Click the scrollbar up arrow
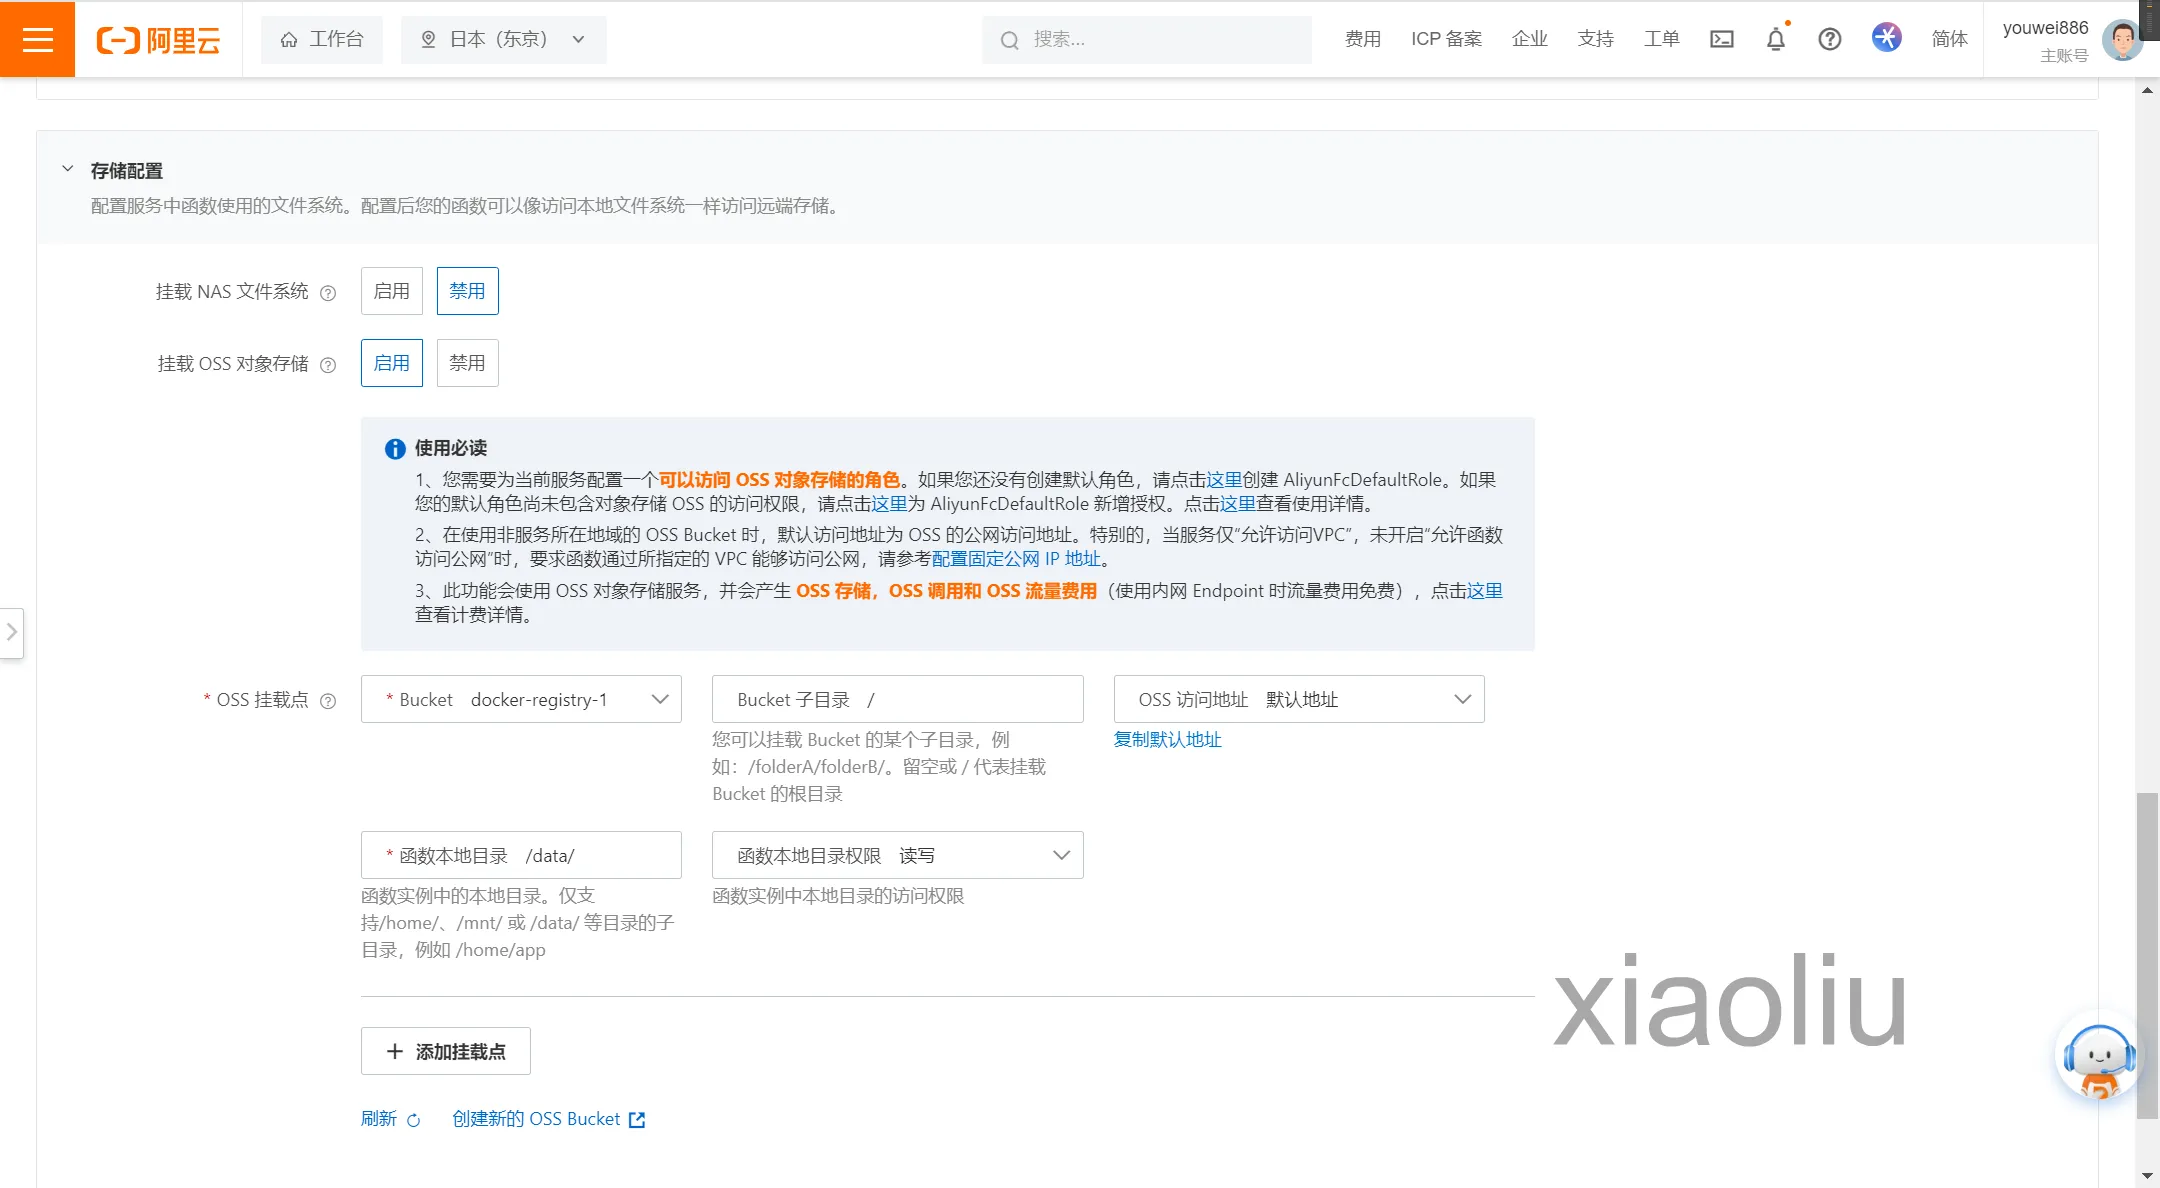 click(2147, 90)
